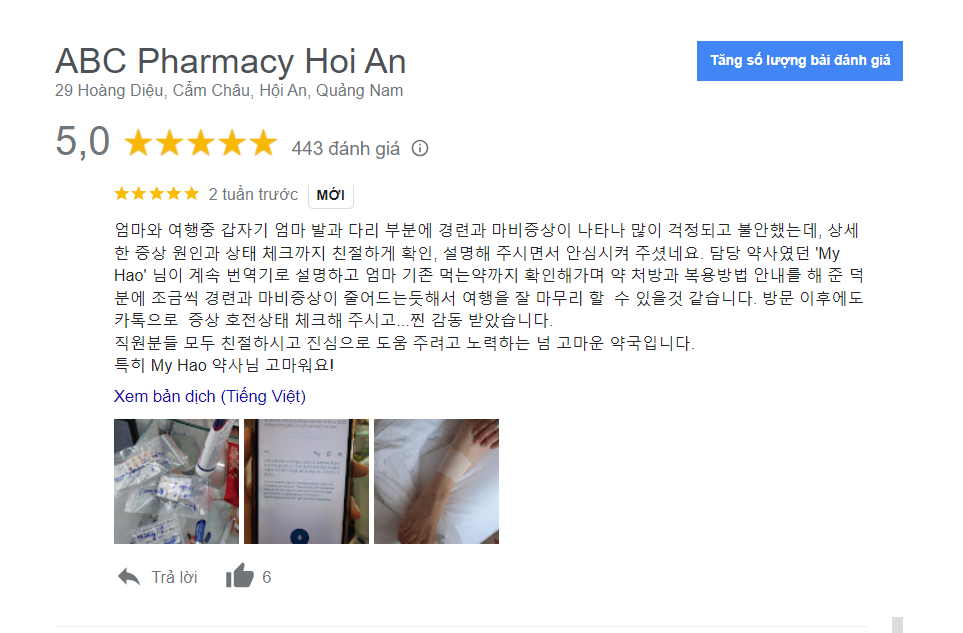Click the 5,0 rating score
Screen dimensions: 963x633
[82, 141]
